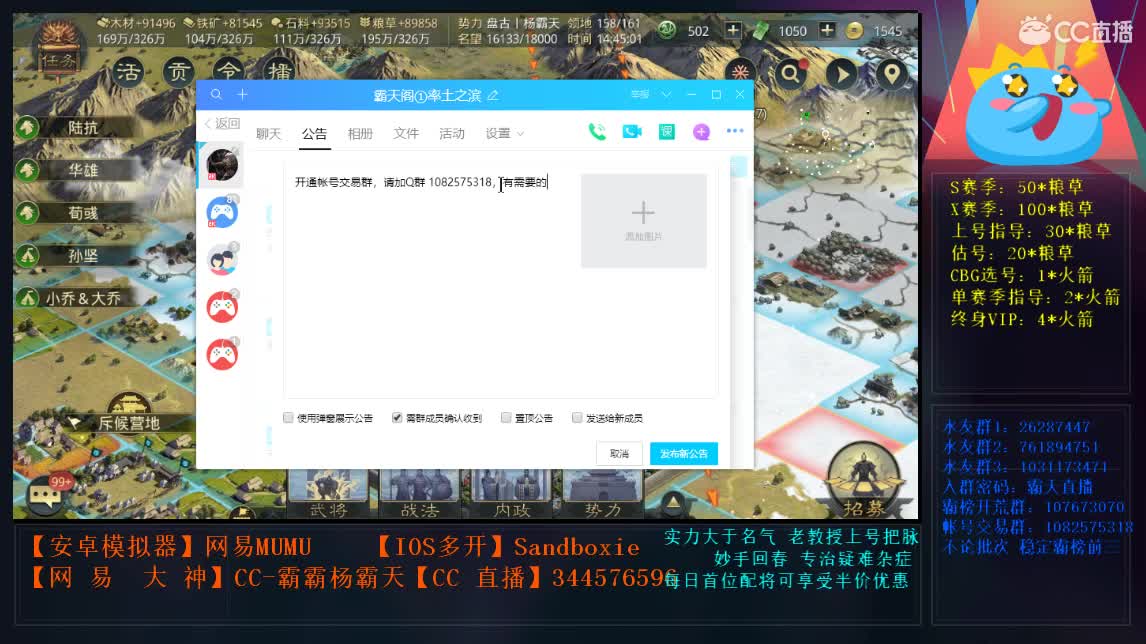1146x644 pixels.
Task: Enable 置顶公告 checkbox
Action: point(506,417)
